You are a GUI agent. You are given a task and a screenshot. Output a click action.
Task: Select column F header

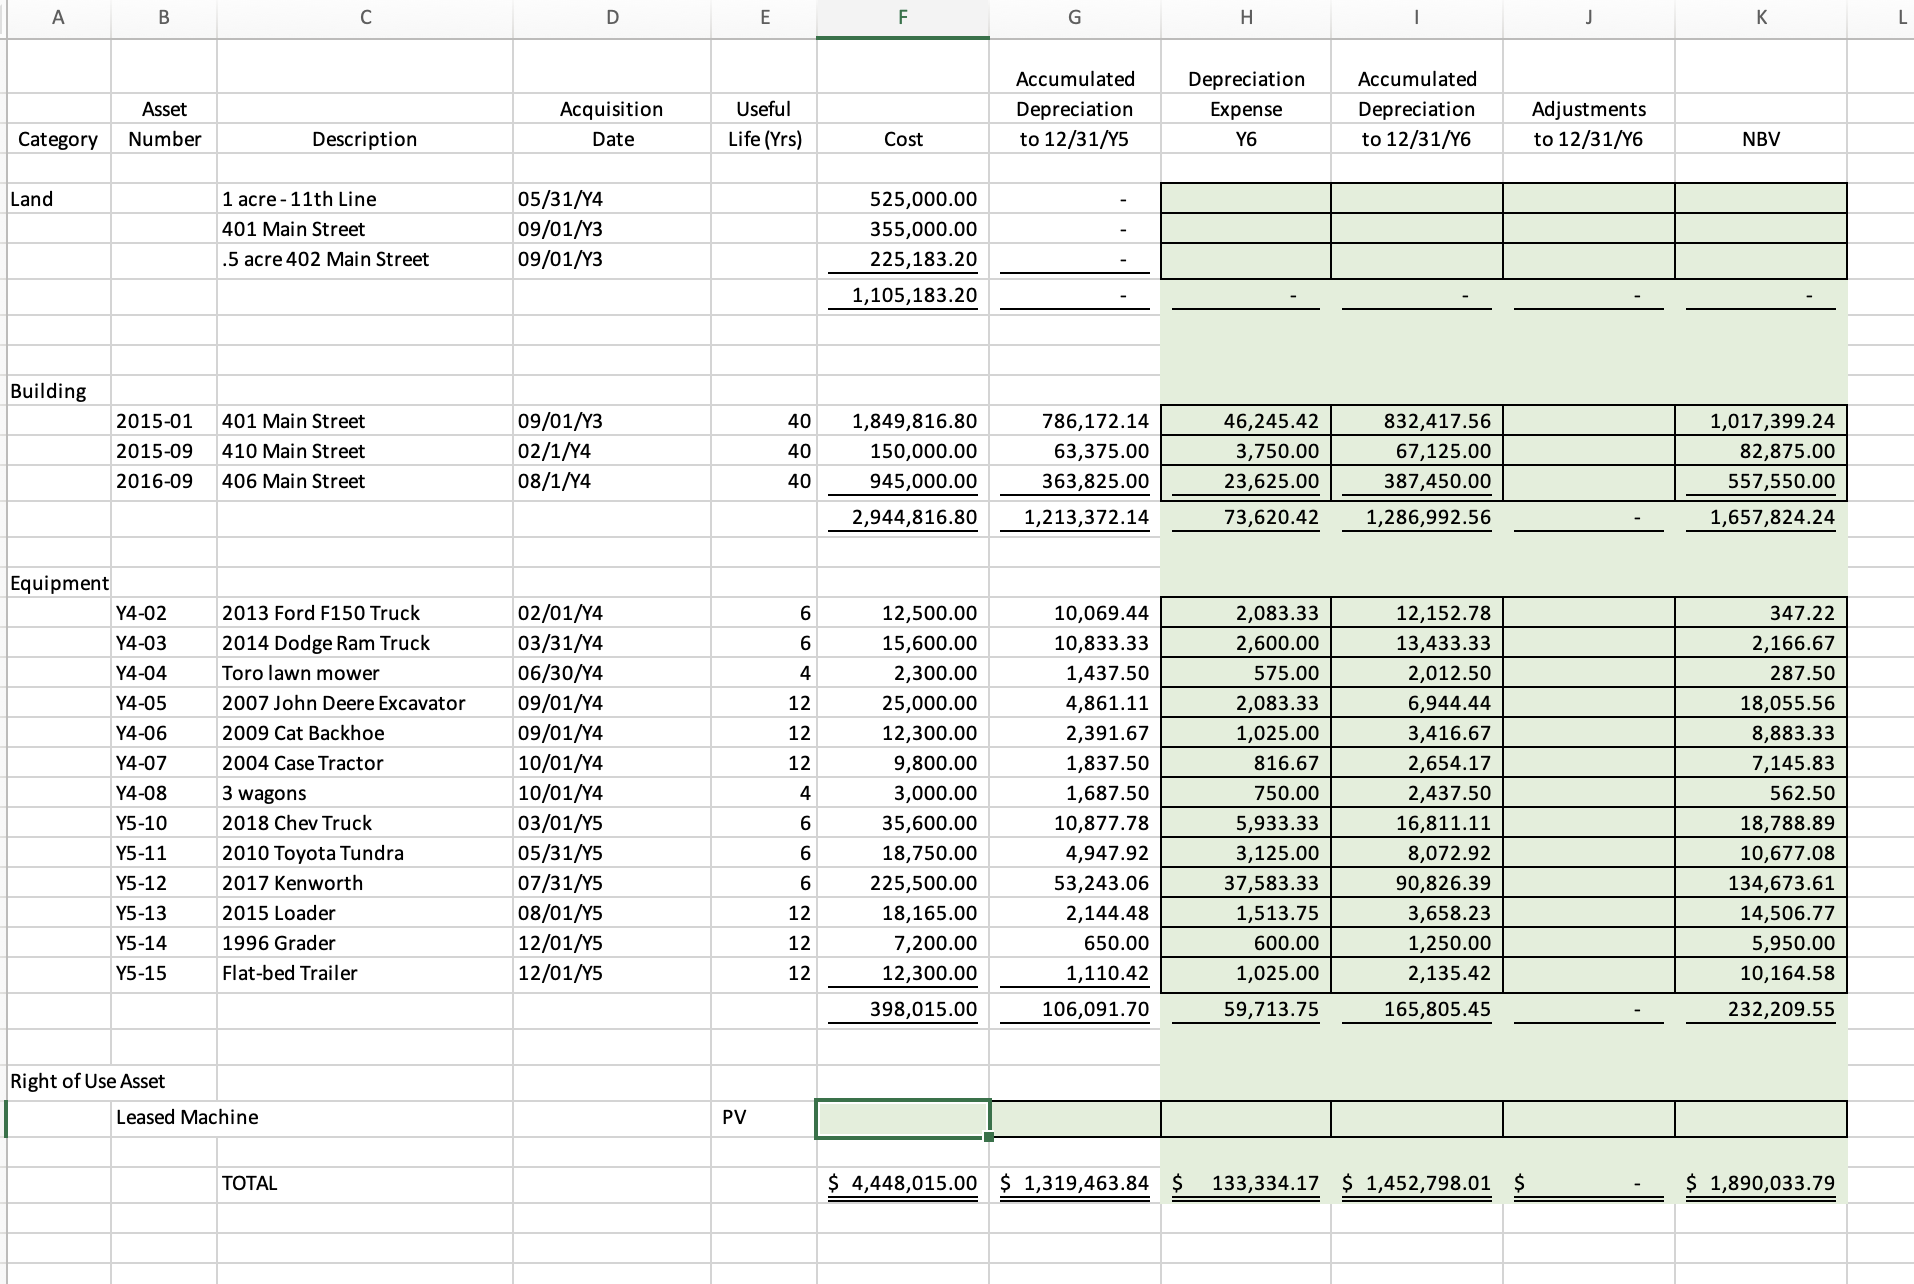[903, 17]
